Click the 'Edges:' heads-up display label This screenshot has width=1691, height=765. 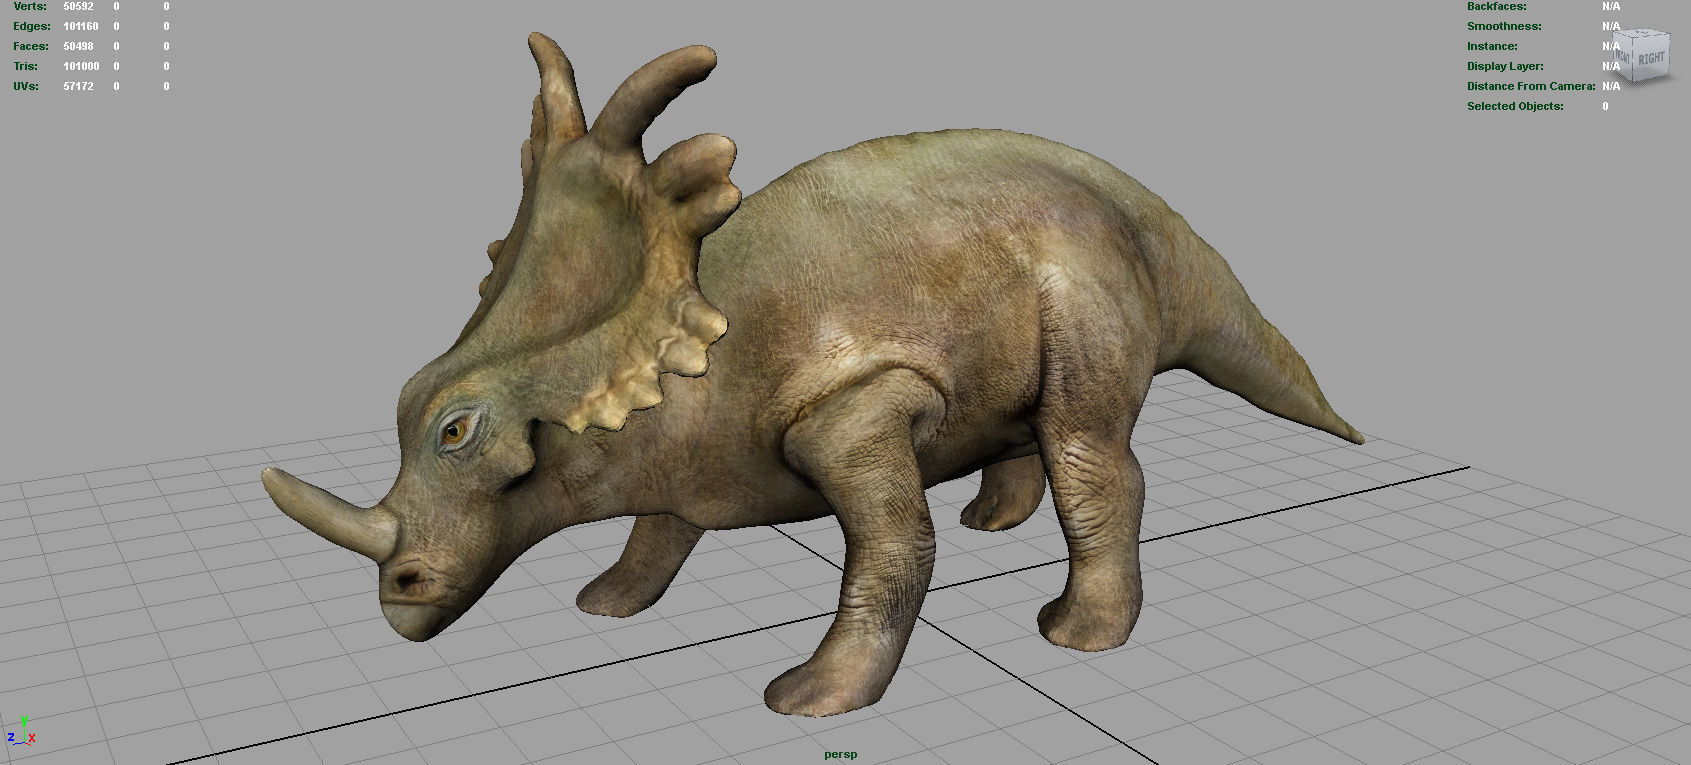32,26
